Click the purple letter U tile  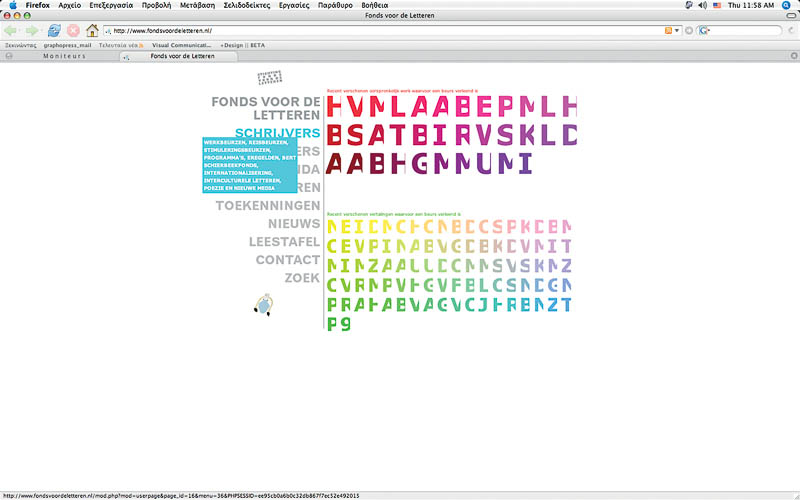(x=484, y=163)
